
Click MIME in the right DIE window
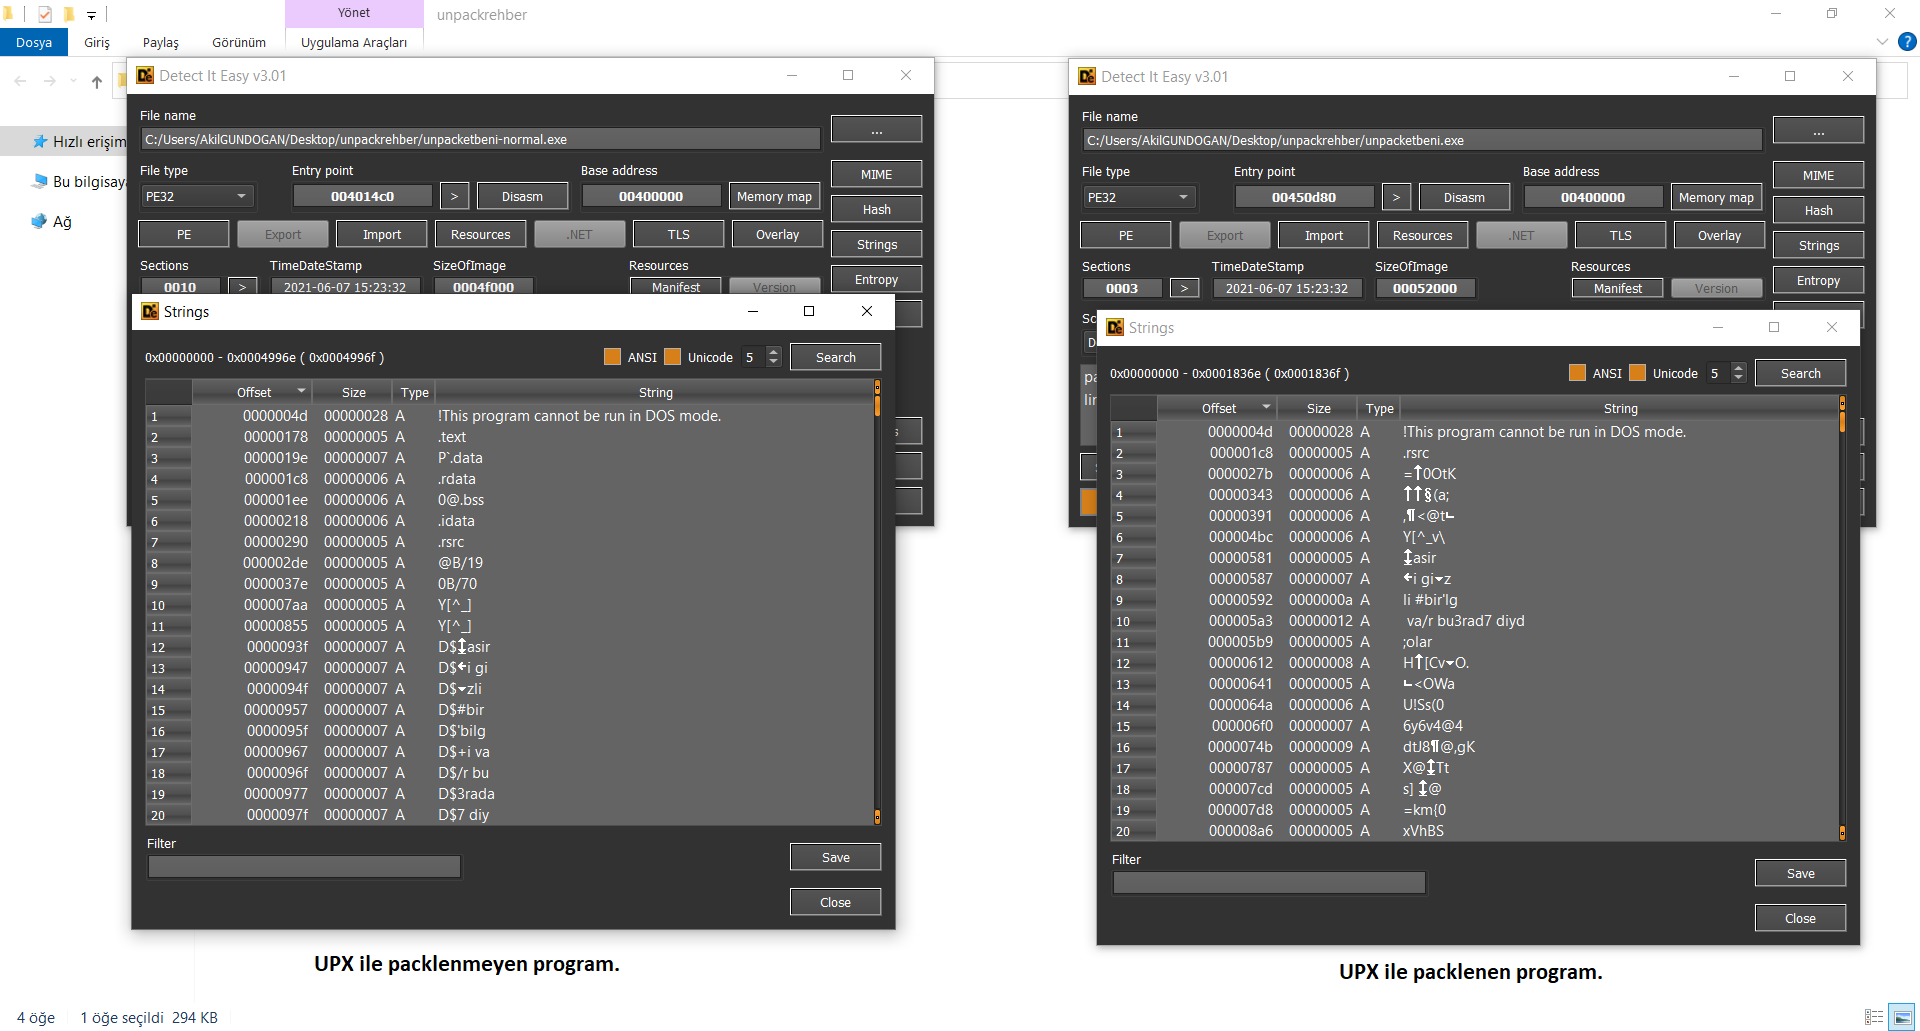[1818, 175]
